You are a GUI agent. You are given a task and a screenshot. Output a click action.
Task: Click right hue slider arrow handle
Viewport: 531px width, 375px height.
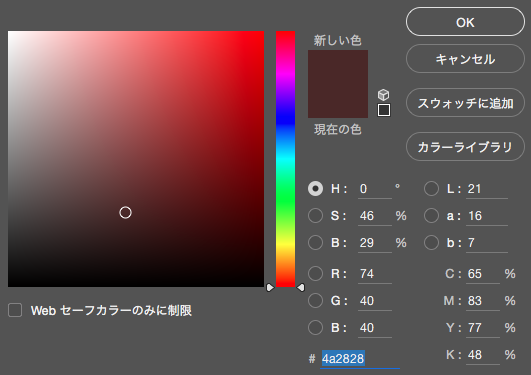301,288
